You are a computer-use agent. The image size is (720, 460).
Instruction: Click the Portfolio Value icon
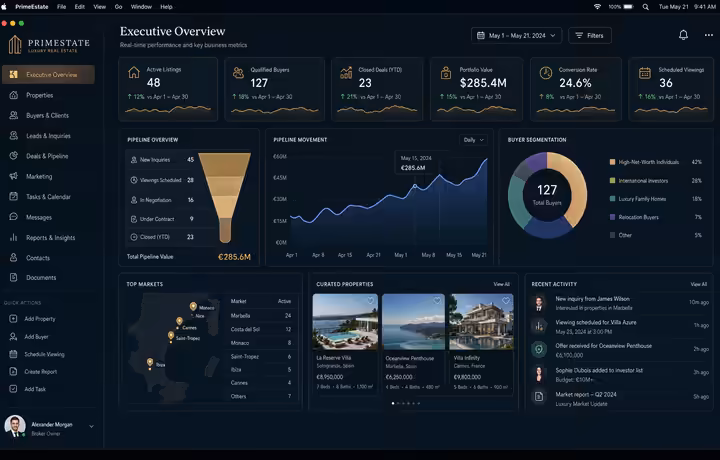coord(446,73)
